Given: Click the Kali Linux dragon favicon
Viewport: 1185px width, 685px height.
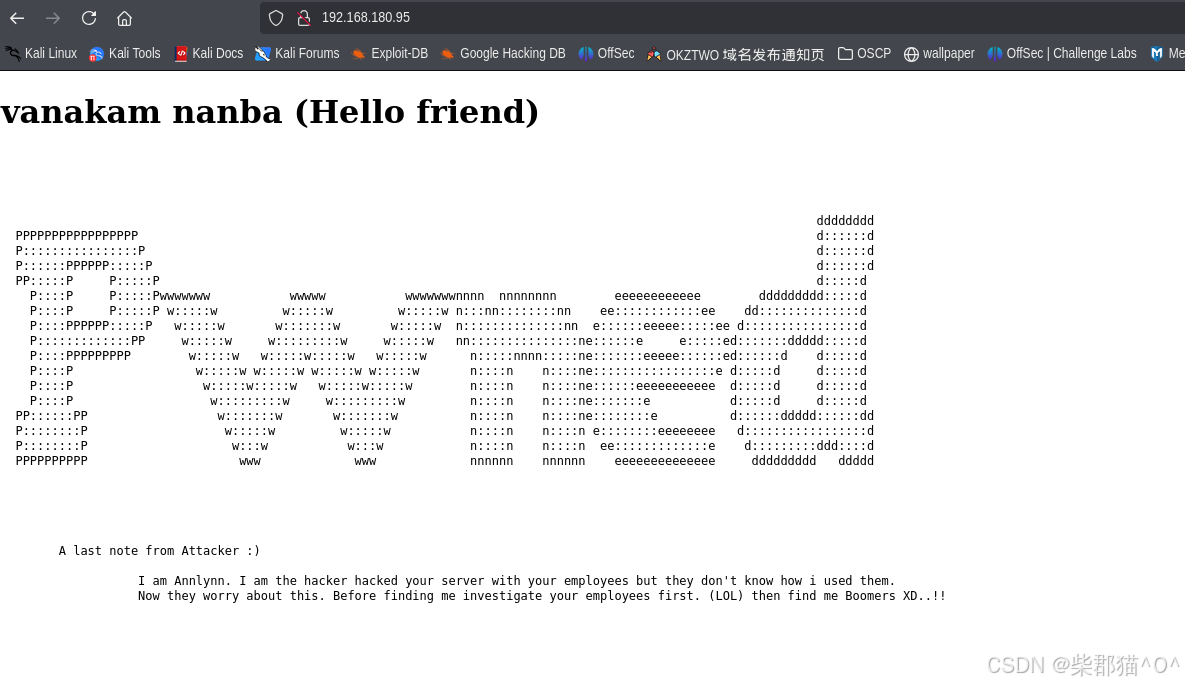Looking at the screenshot, I should [x=13, y=54].
